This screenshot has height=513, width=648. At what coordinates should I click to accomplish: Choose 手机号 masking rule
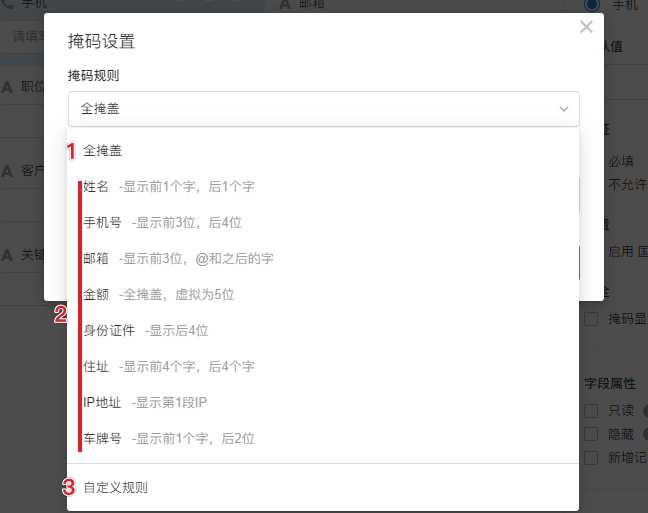pos(323,222)
